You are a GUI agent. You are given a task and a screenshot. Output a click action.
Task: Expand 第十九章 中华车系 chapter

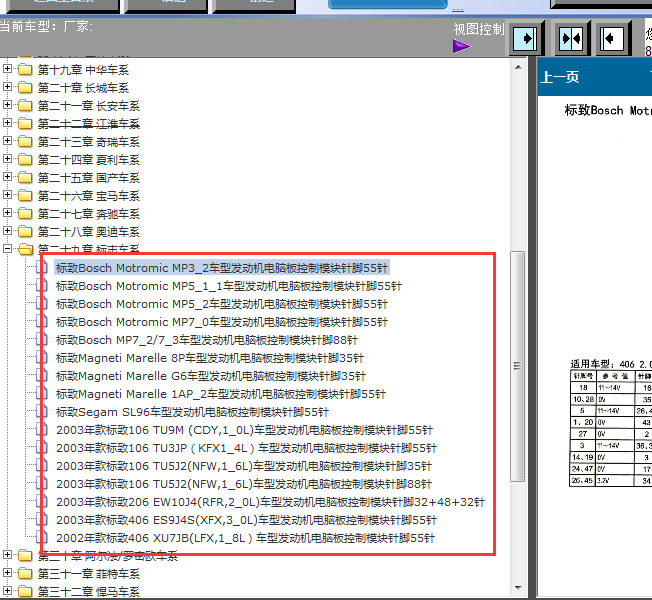7,69
